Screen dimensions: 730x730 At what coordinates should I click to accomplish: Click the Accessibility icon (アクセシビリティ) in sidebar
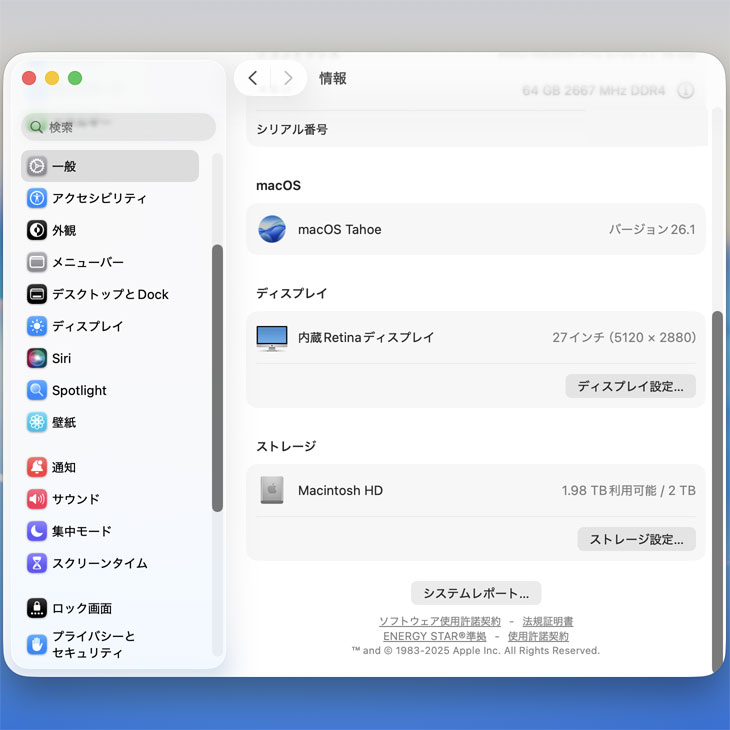(37, 198)
